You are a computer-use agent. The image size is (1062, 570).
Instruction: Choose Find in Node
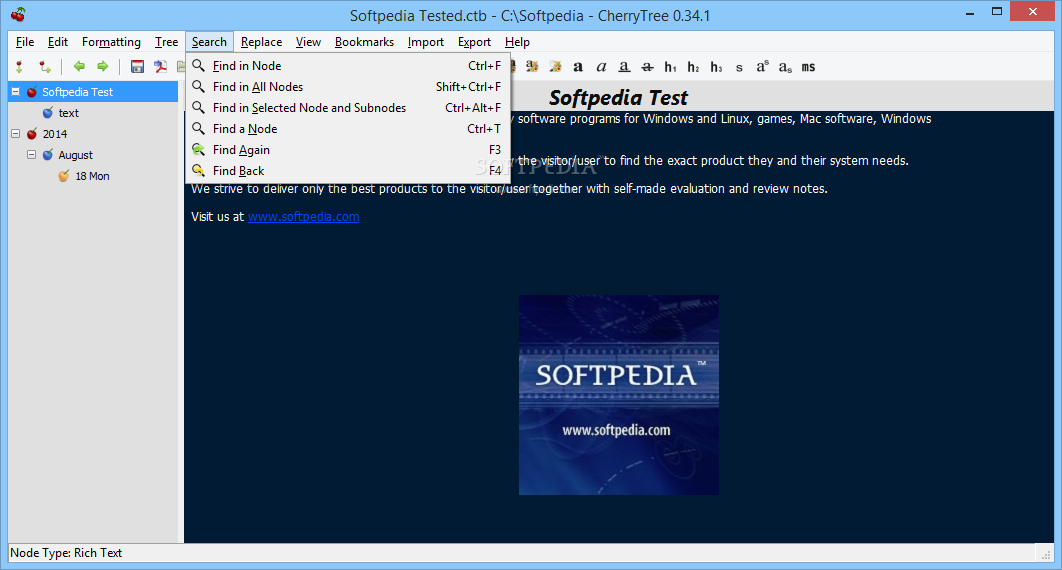(x=347, y=66)
